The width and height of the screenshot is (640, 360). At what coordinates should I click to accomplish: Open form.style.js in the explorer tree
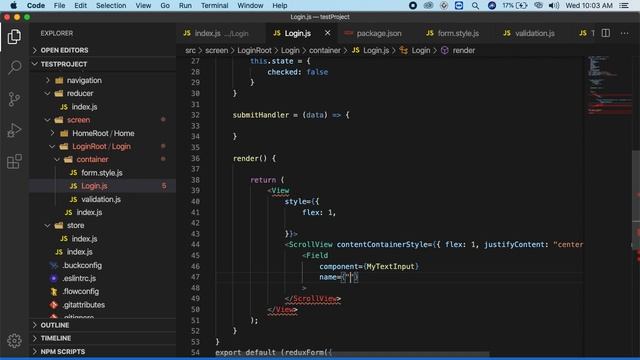coord(102,173)
